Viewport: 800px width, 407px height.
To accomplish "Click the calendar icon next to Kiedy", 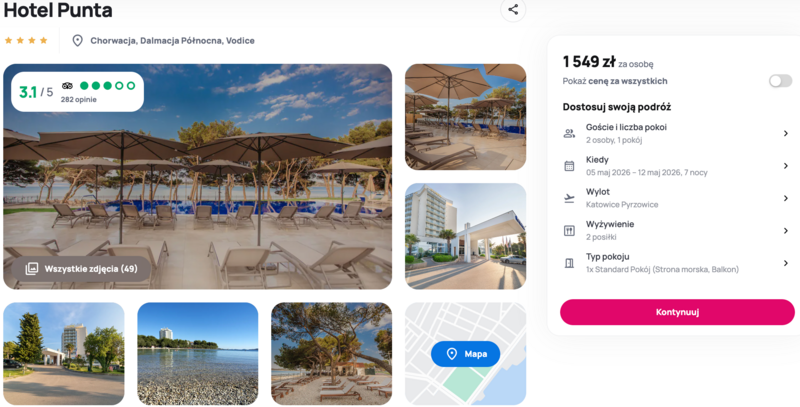I will [x=569, y=166].
